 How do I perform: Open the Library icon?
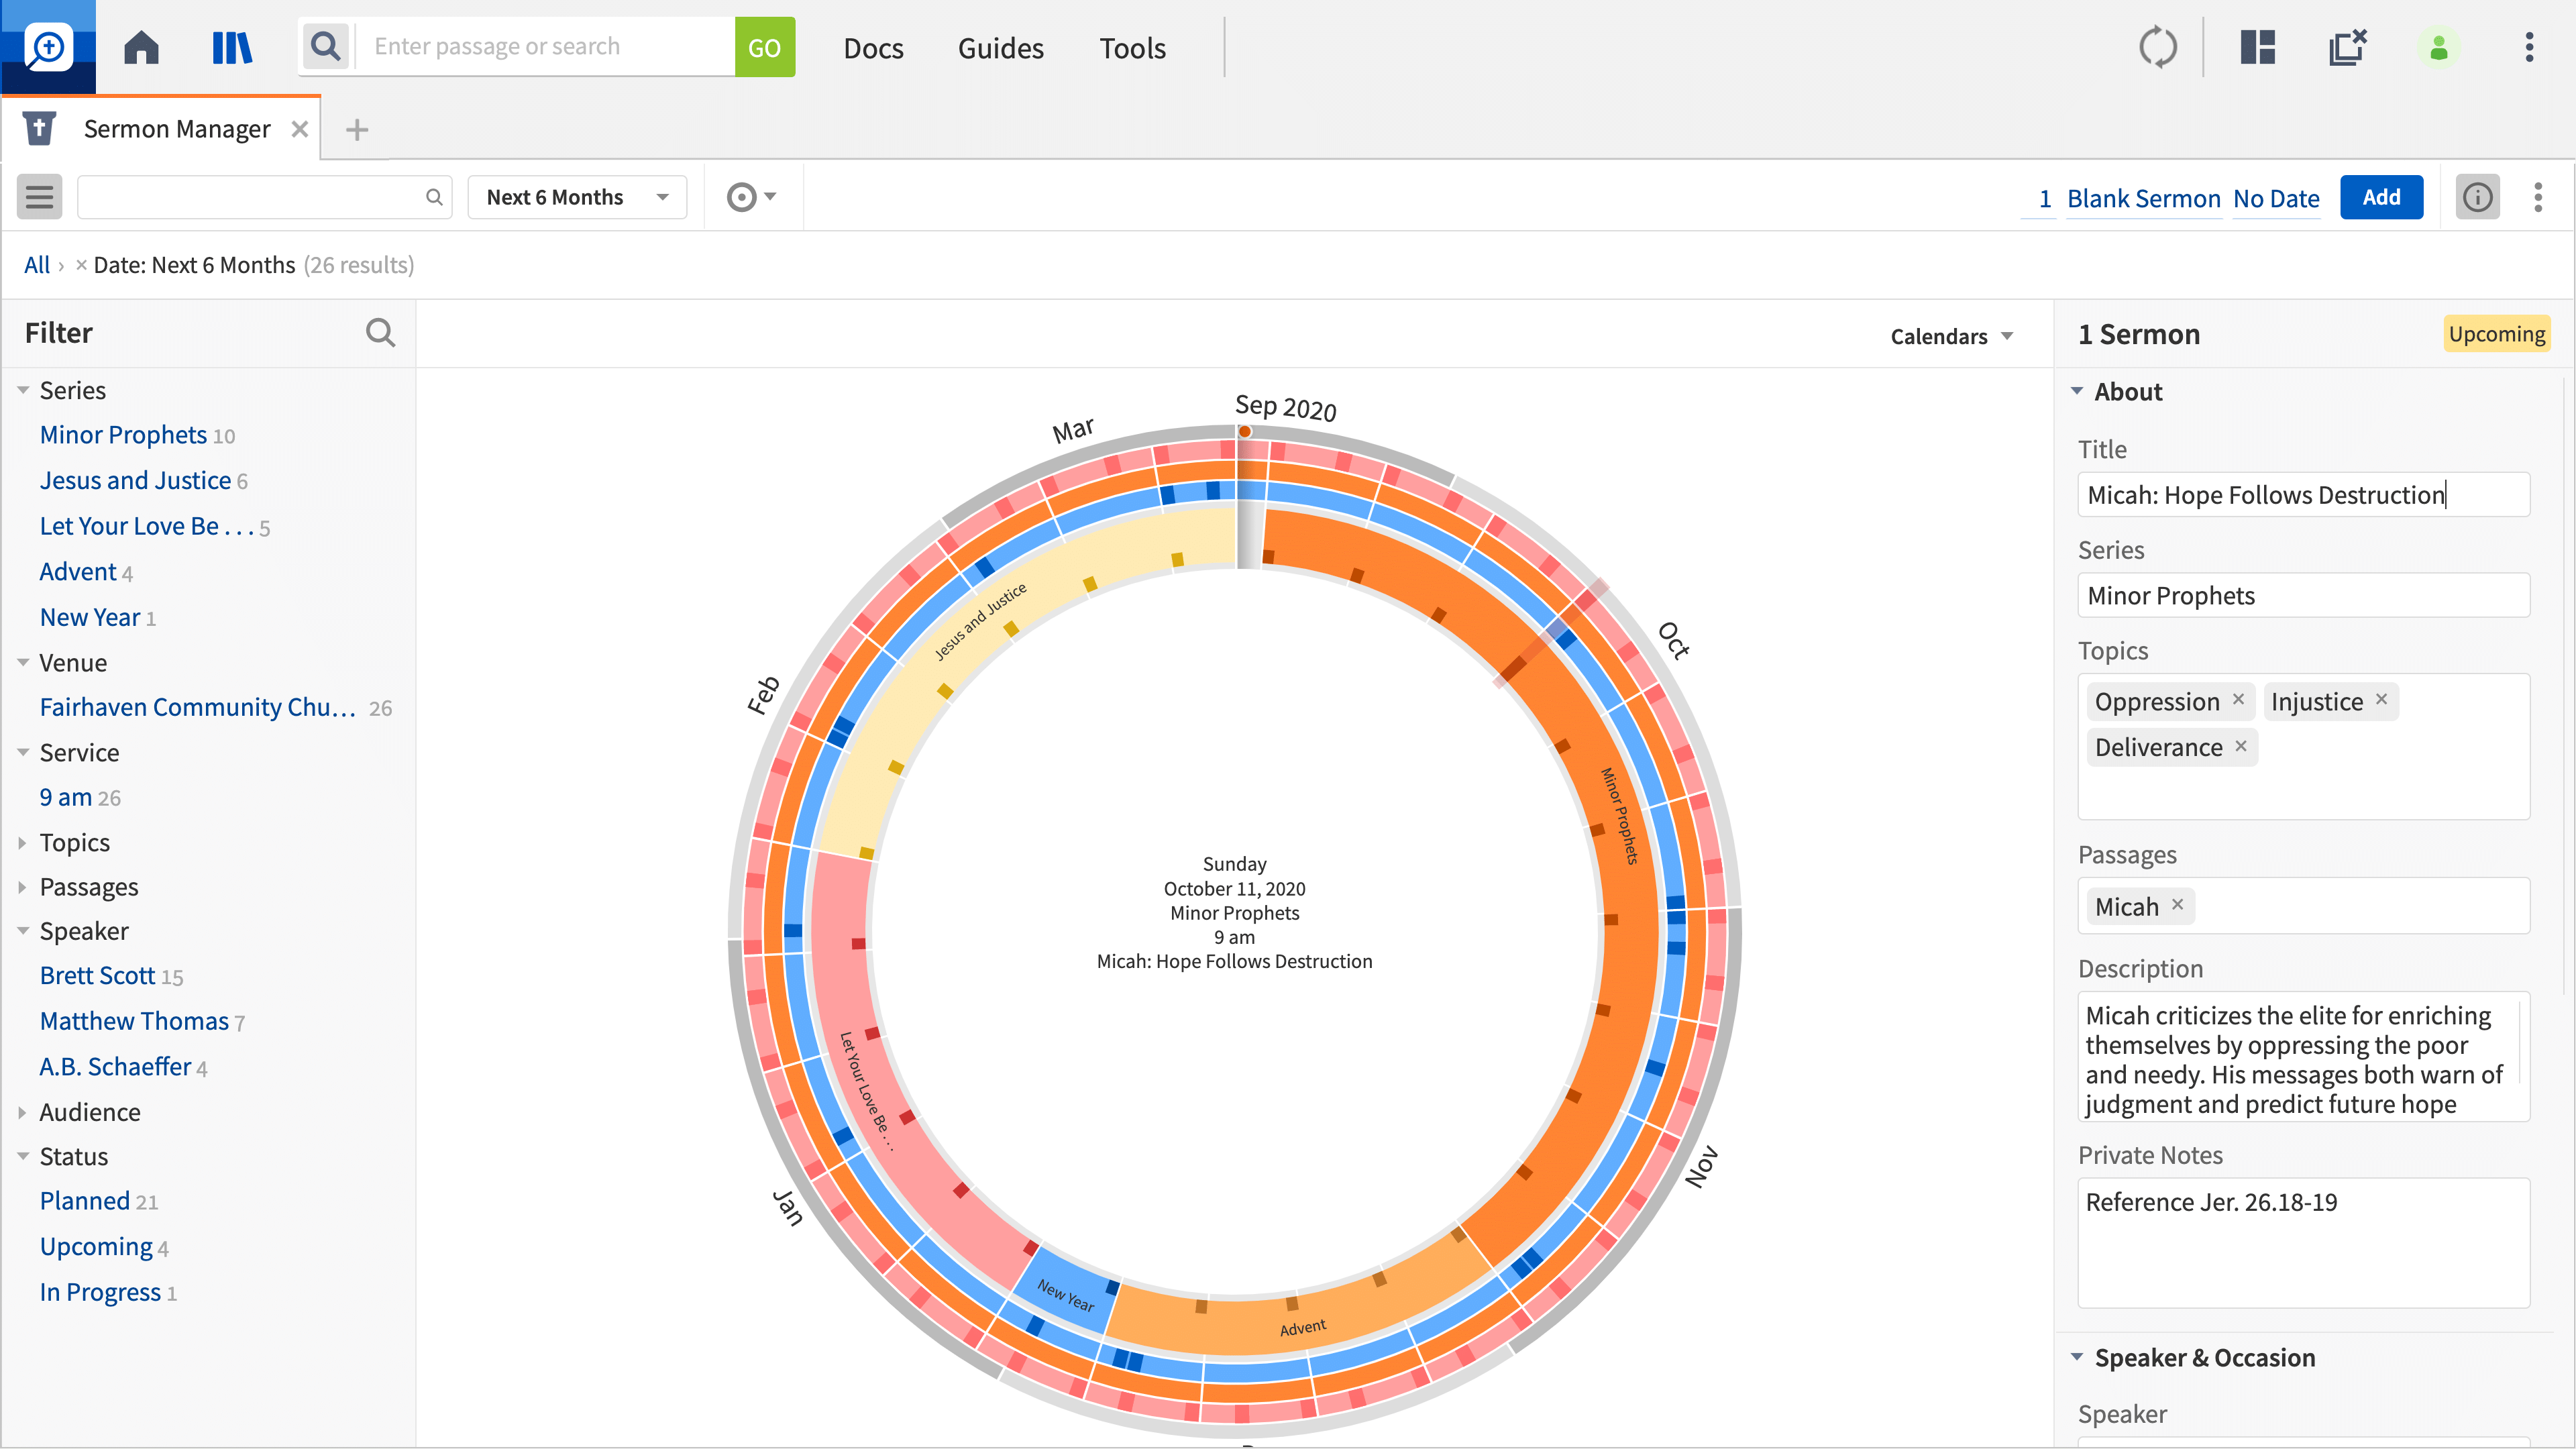pos(232,47)
